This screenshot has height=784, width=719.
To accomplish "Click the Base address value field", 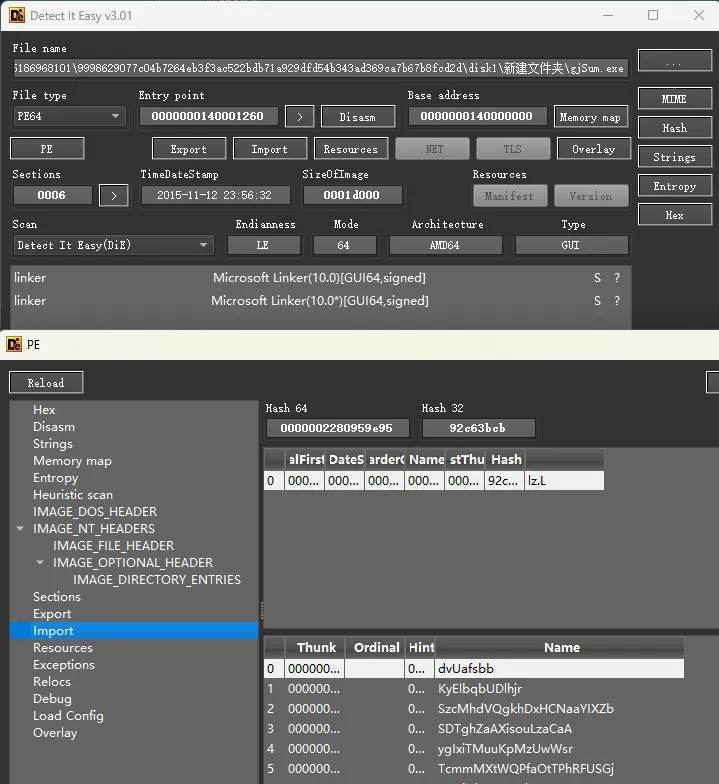I will click(477, 116).
